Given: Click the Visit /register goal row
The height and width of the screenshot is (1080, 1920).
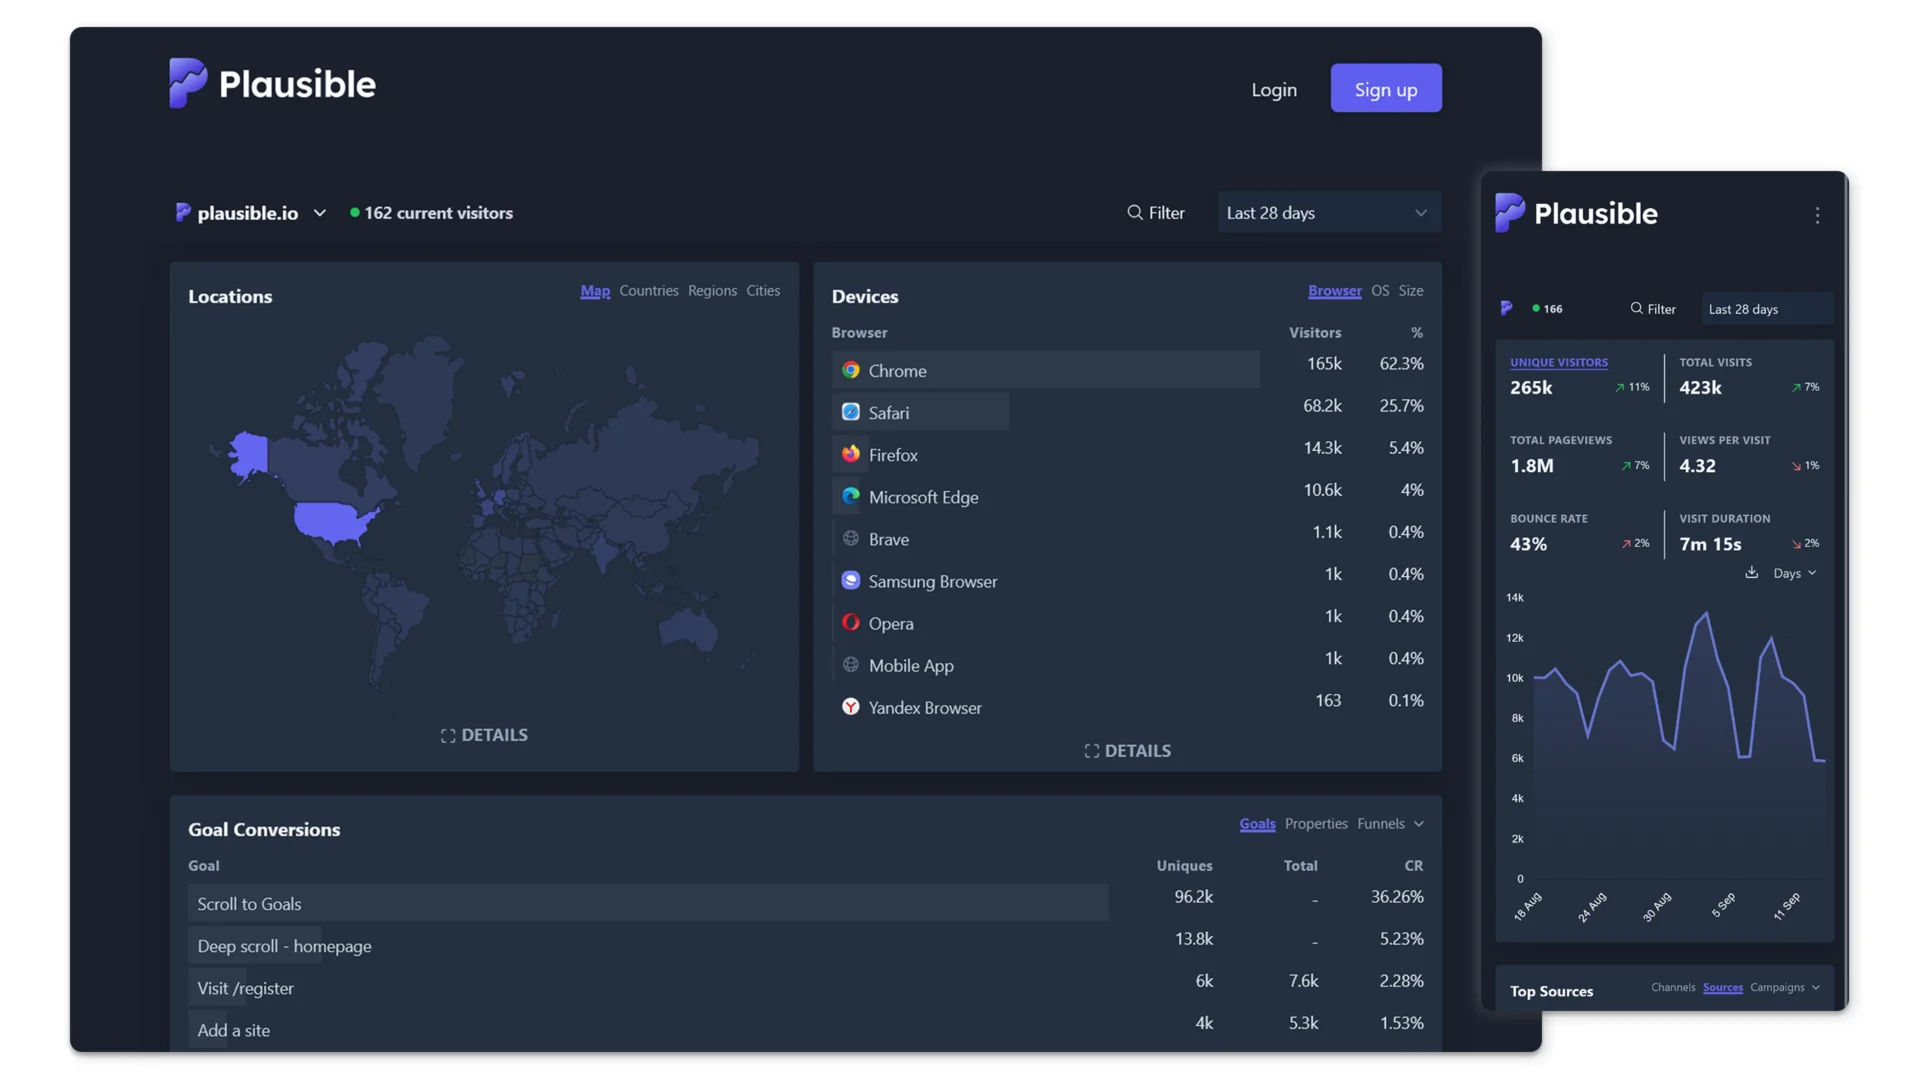Looking at the screenshot, I should coord(245,988).
